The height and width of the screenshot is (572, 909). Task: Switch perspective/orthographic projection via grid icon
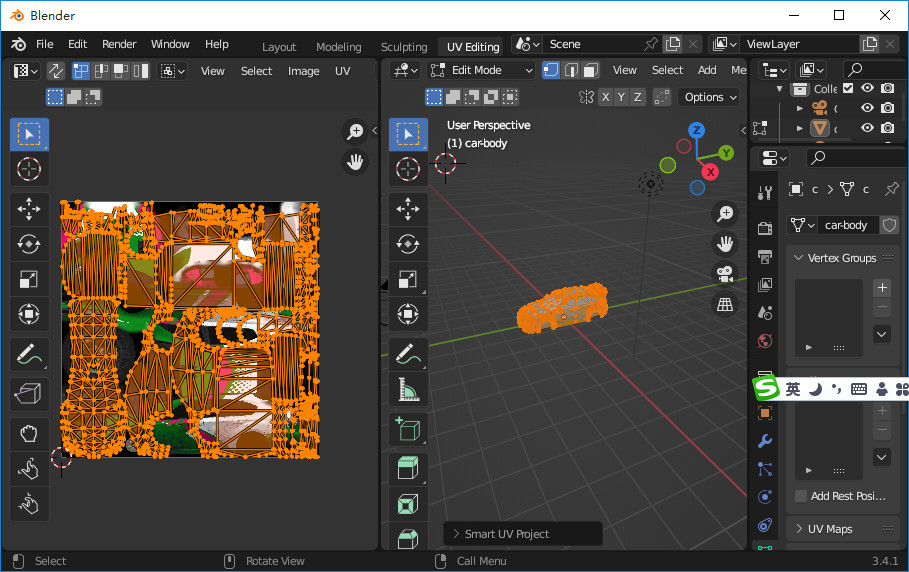pos(725,304)
